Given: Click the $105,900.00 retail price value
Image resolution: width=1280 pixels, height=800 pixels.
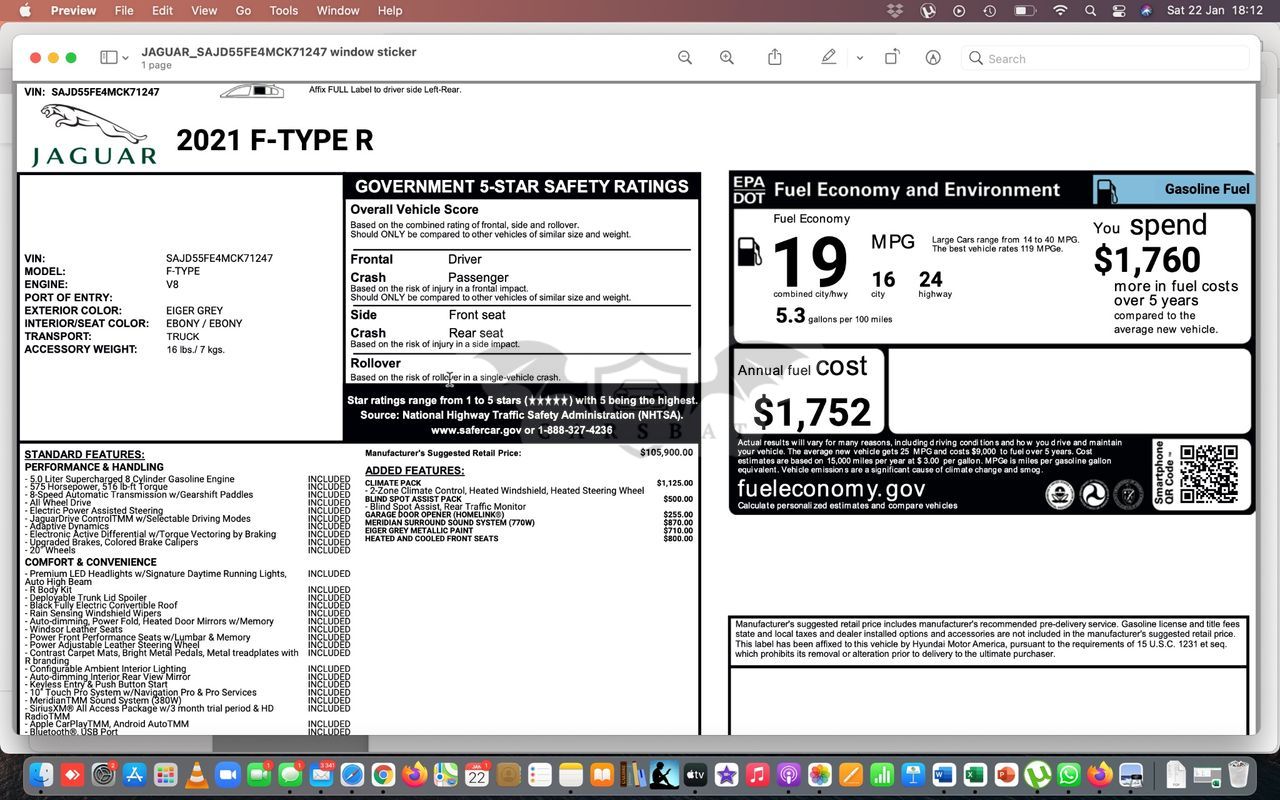Looking at the screenshot, I should 666,453.
